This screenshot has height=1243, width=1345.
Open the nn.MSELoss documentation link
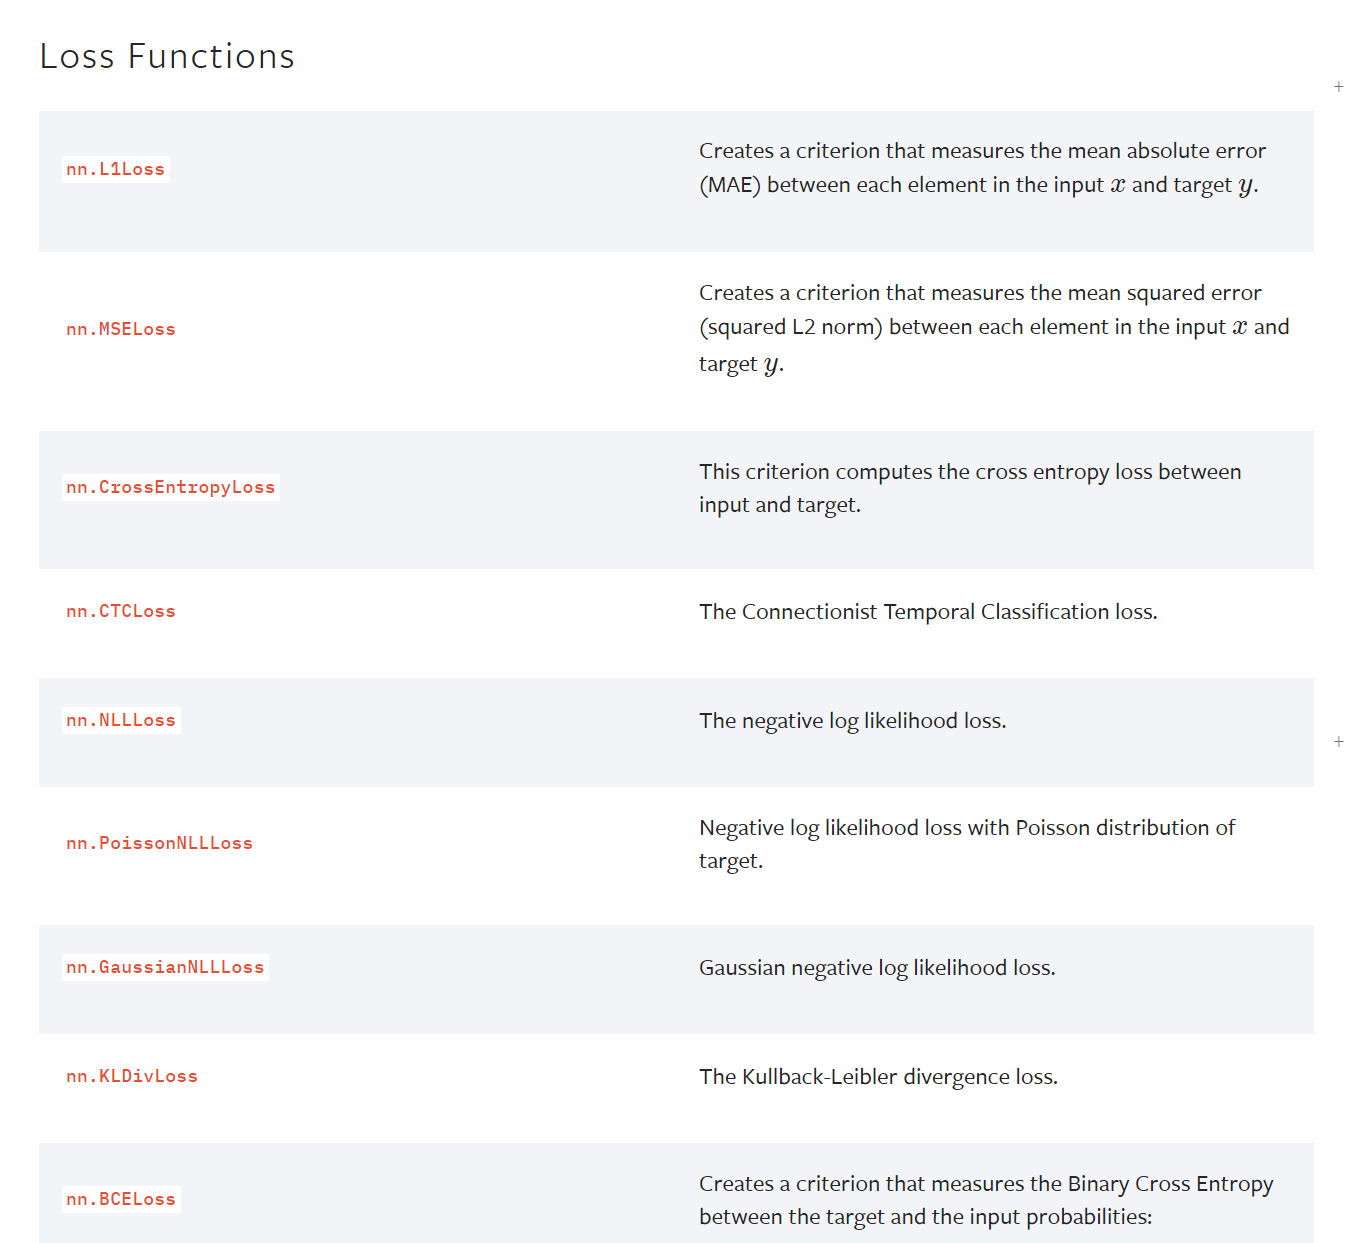coord(121,329)
